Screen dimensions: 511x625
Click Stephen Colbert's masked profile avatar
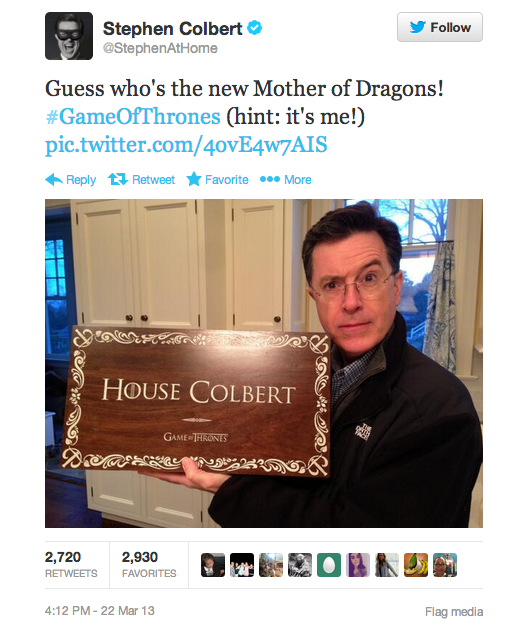tap(69, 36)
